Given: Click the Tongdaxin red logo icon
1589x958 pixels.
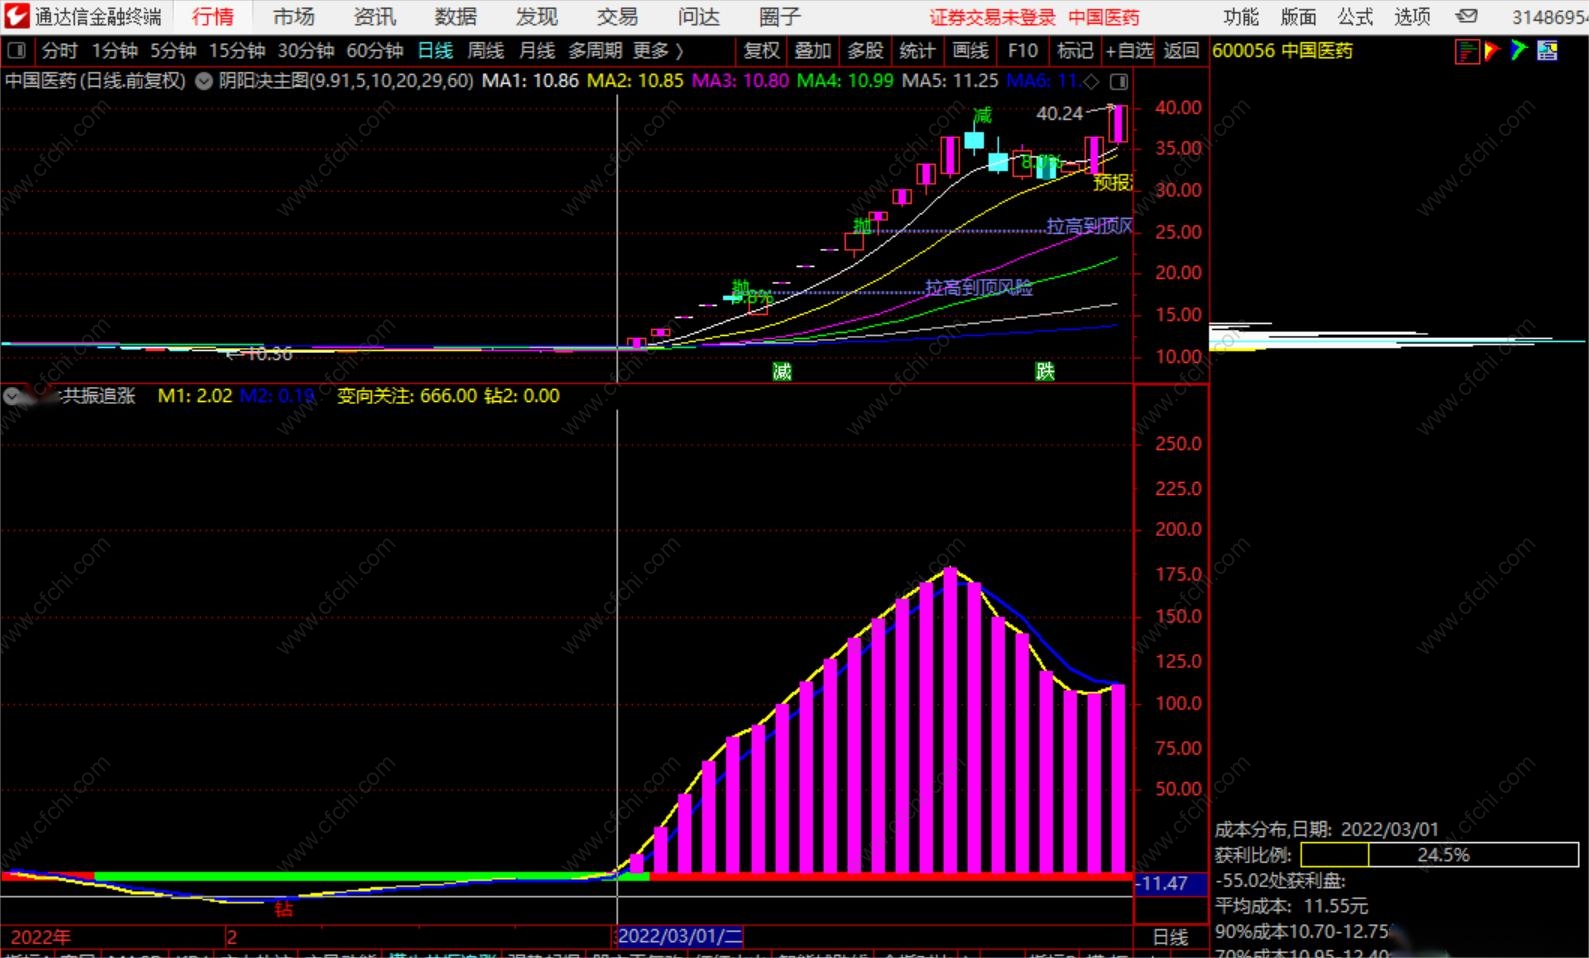Looking at the screenshot, I should pyautogui.click(x=16, y=16).
